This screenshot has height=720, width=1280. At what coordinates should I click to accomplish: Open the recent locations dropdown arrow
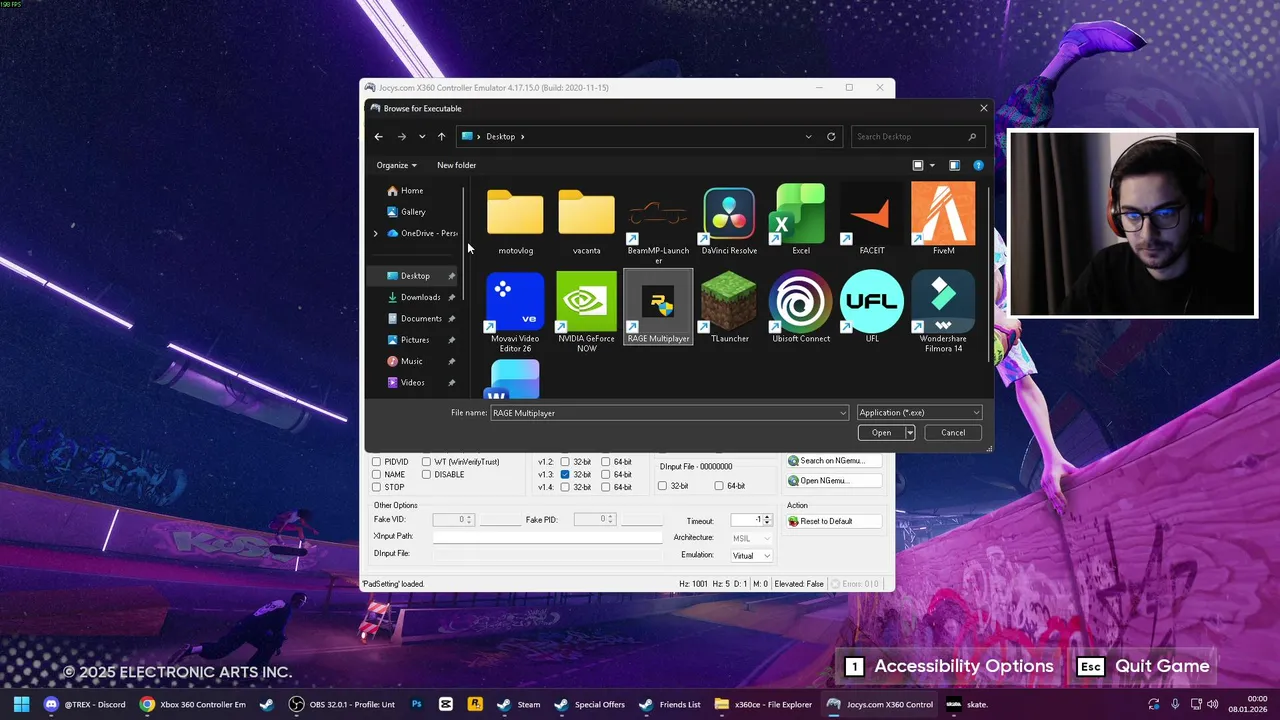coord(422,136)
